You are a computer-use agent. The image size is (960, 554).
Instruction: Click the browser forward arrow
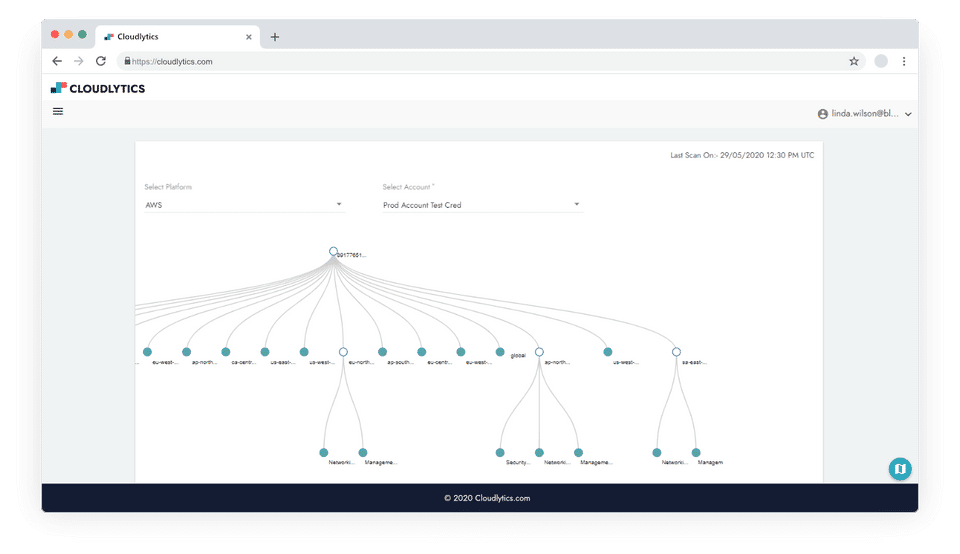78,61
